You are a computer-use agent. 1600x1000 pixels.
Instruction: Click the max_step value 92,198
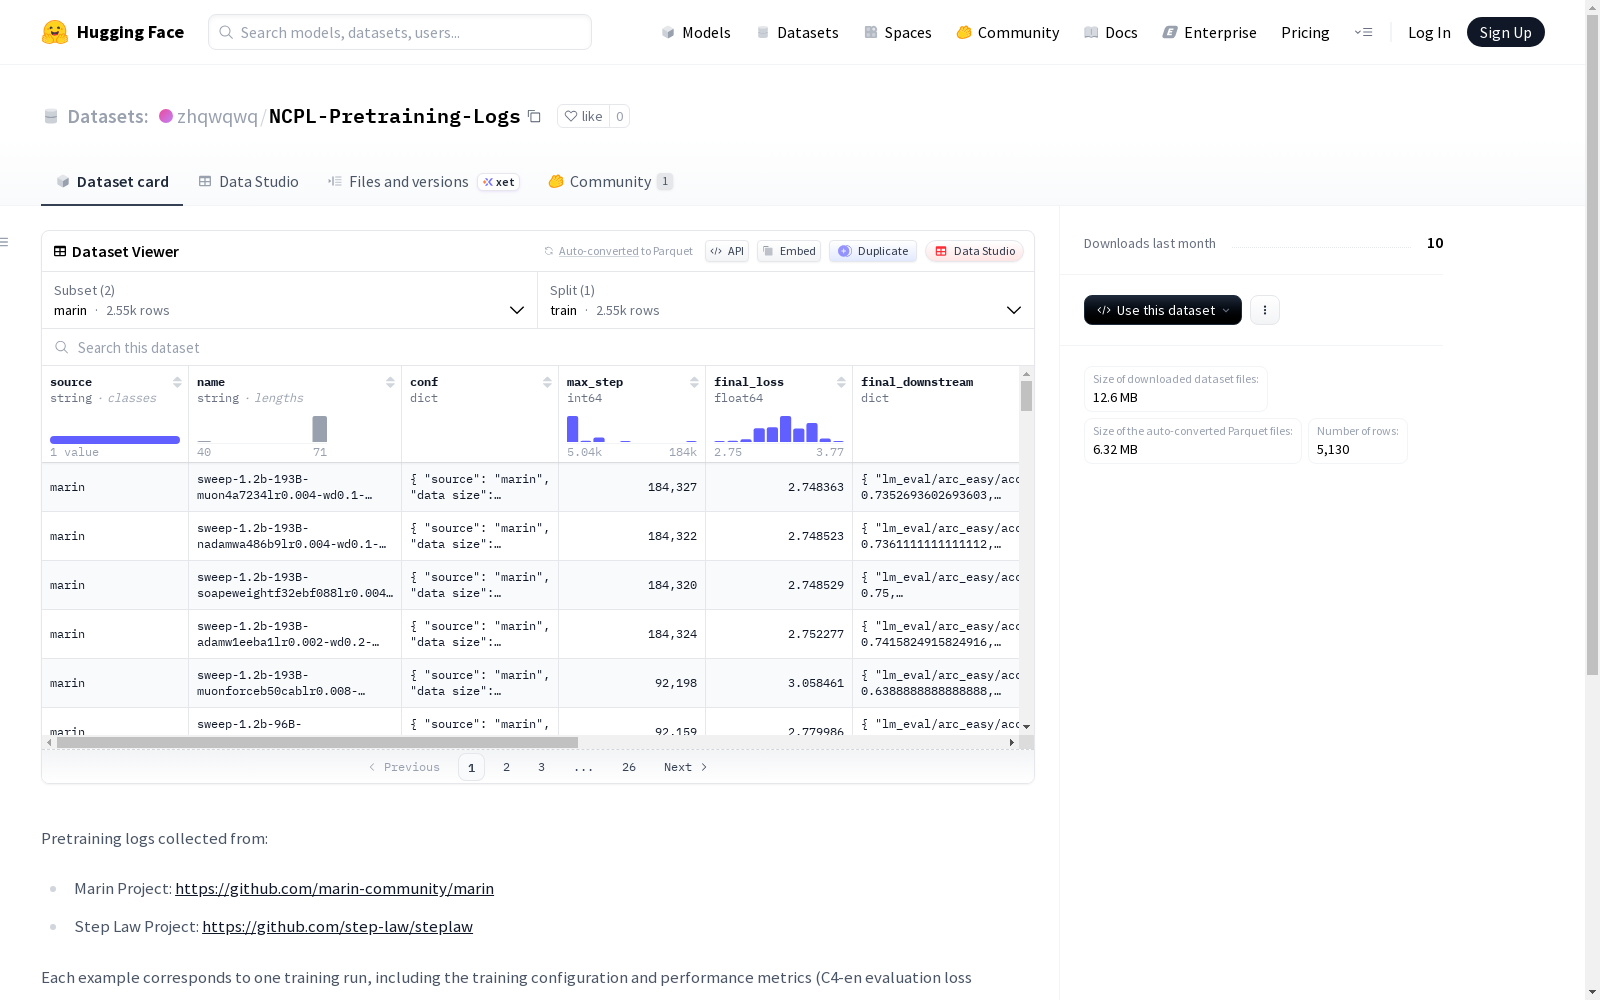pos(676,683)
